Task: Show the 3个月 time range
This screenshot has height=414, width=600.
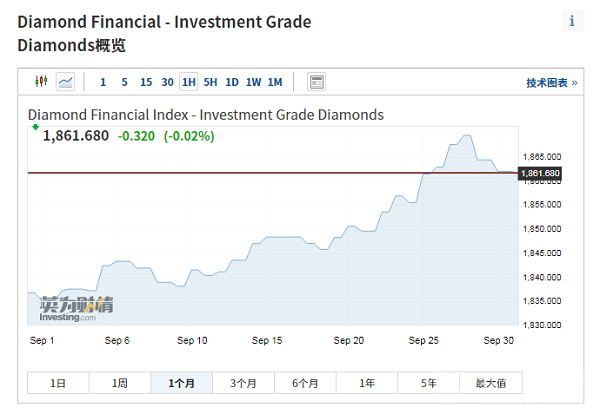Action: point(243,383)
